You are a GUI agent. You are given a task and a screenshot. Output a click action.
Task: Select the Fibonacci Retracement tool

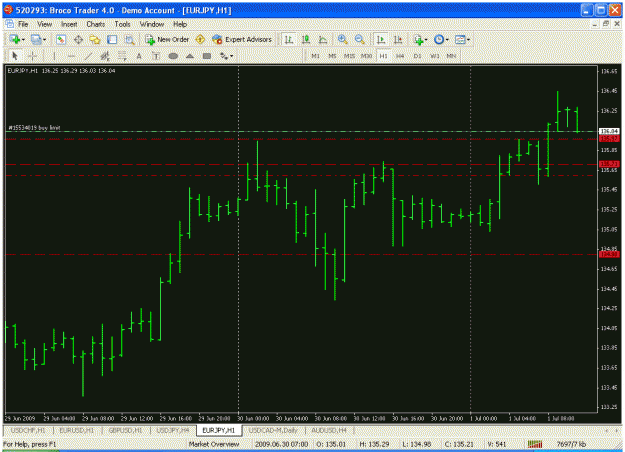pos(122,56)
